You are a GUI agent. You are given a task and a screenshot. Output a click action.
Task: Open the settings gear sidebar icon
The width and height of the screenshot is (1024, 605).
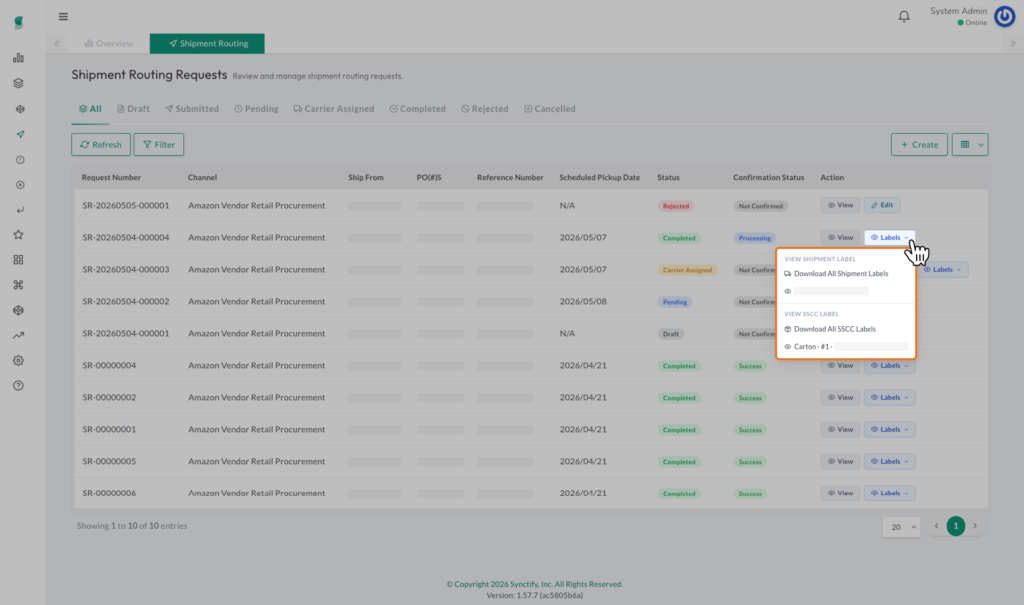click(18, 361)
